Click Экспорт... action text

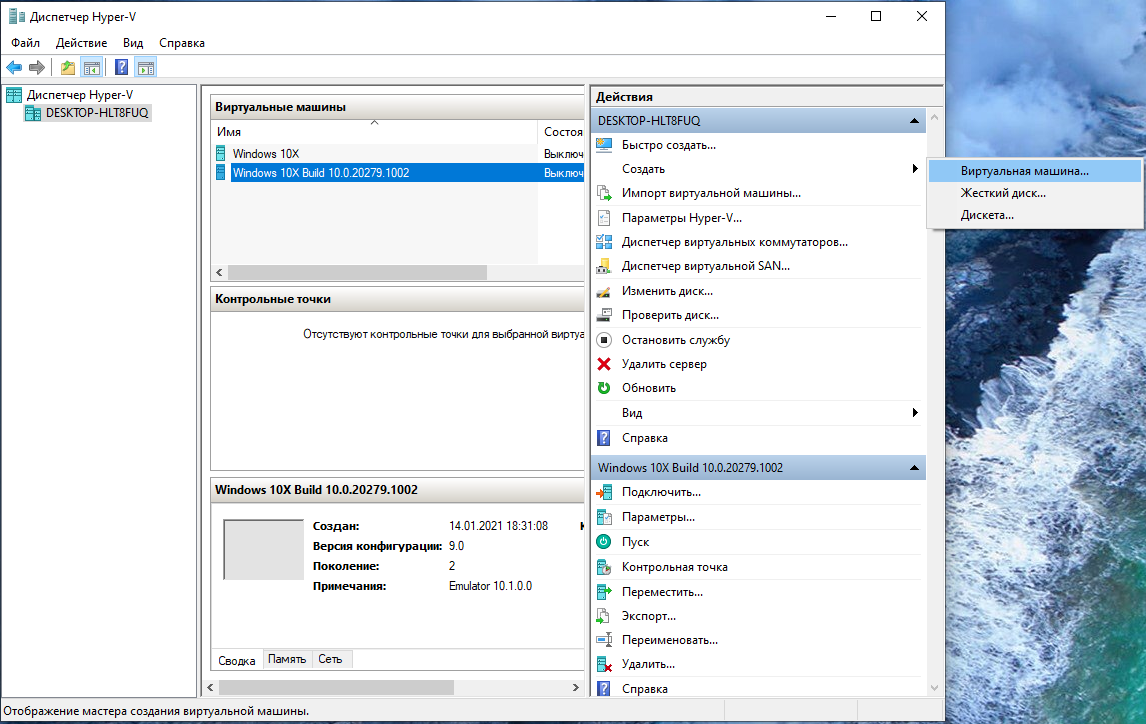648,616
